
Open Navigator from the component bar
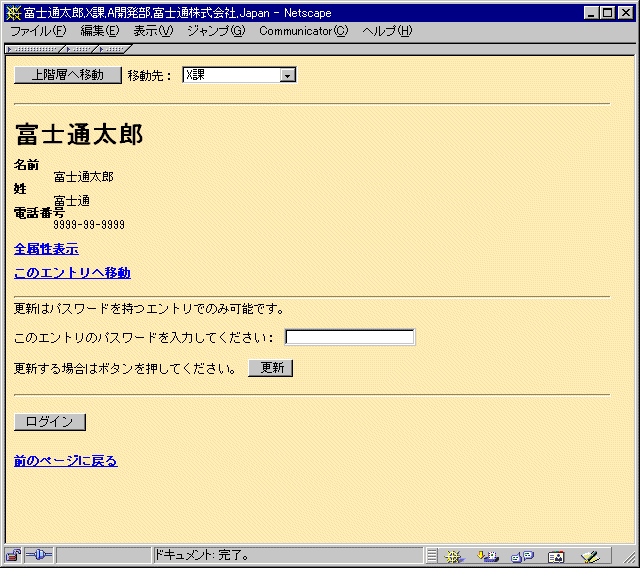(454, 556)
